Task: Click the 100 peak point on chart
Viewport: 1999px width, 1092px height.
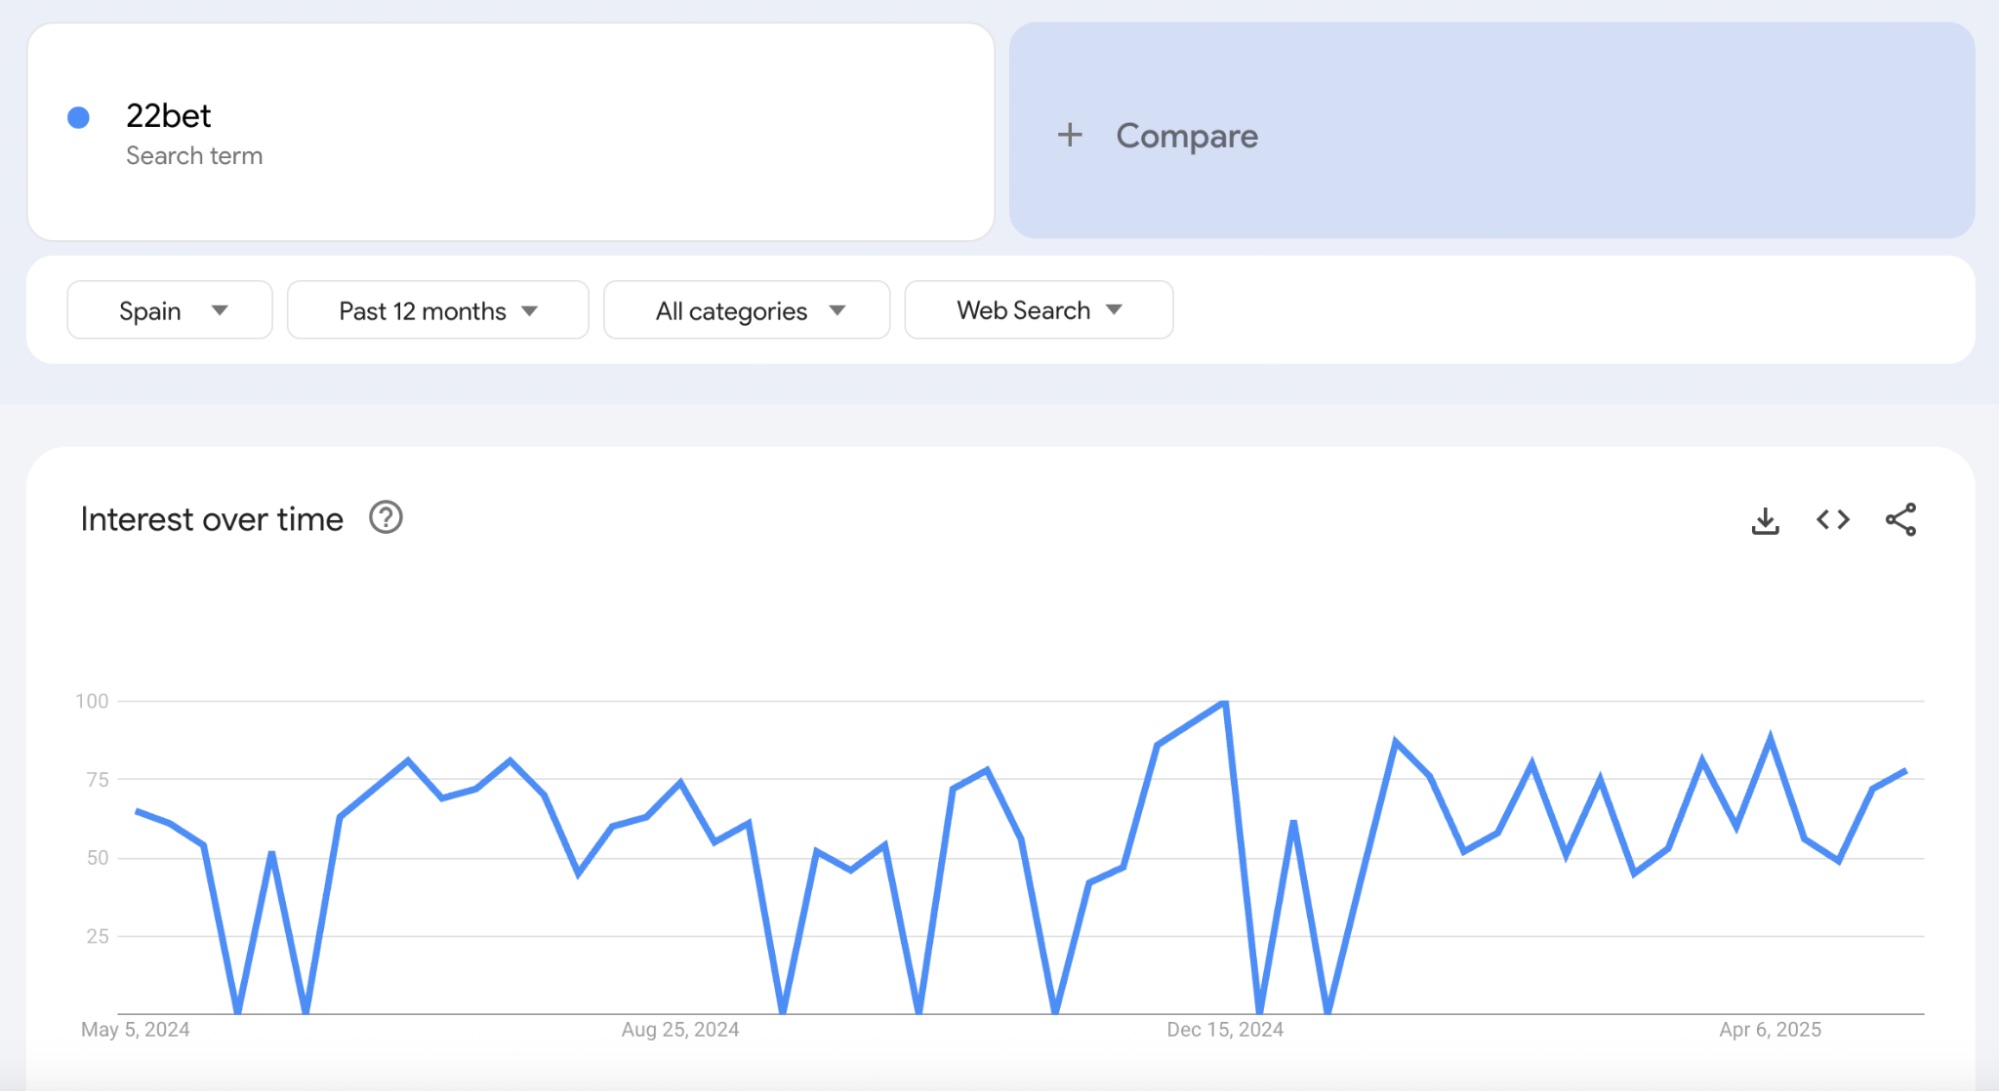Action: (x=1225, y=702)
